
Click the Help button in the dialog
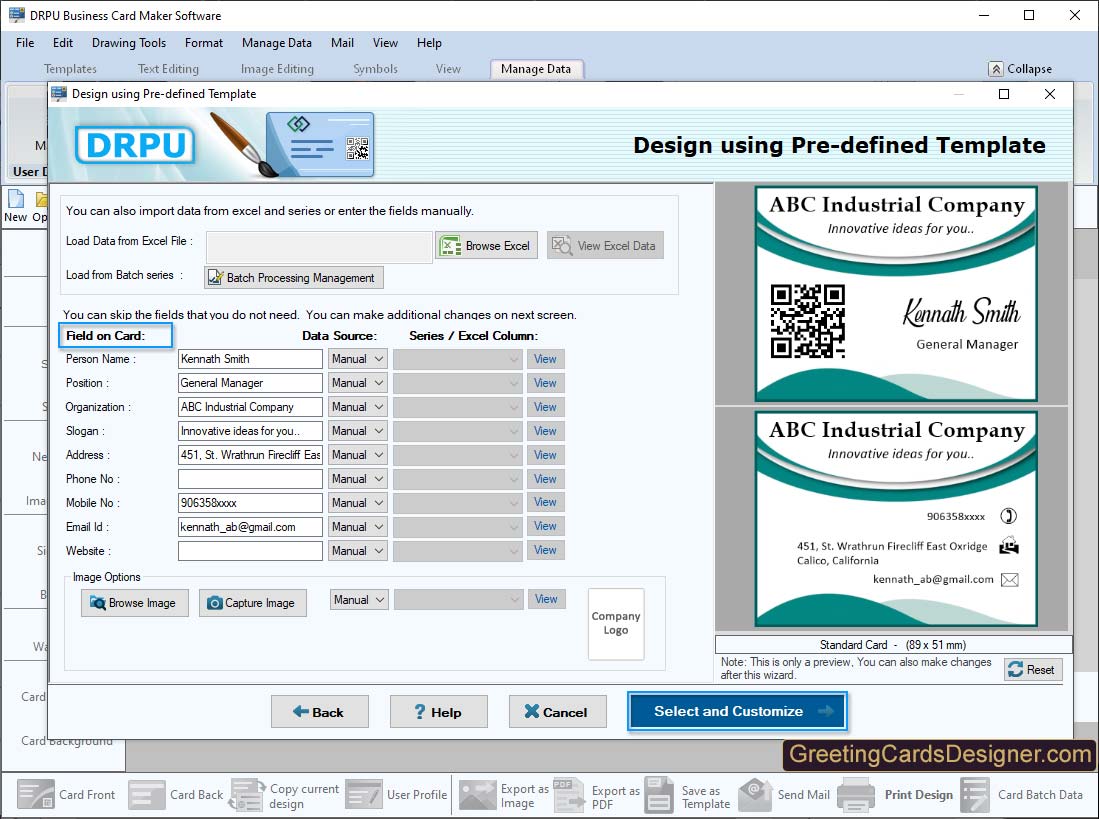point(439,712)
